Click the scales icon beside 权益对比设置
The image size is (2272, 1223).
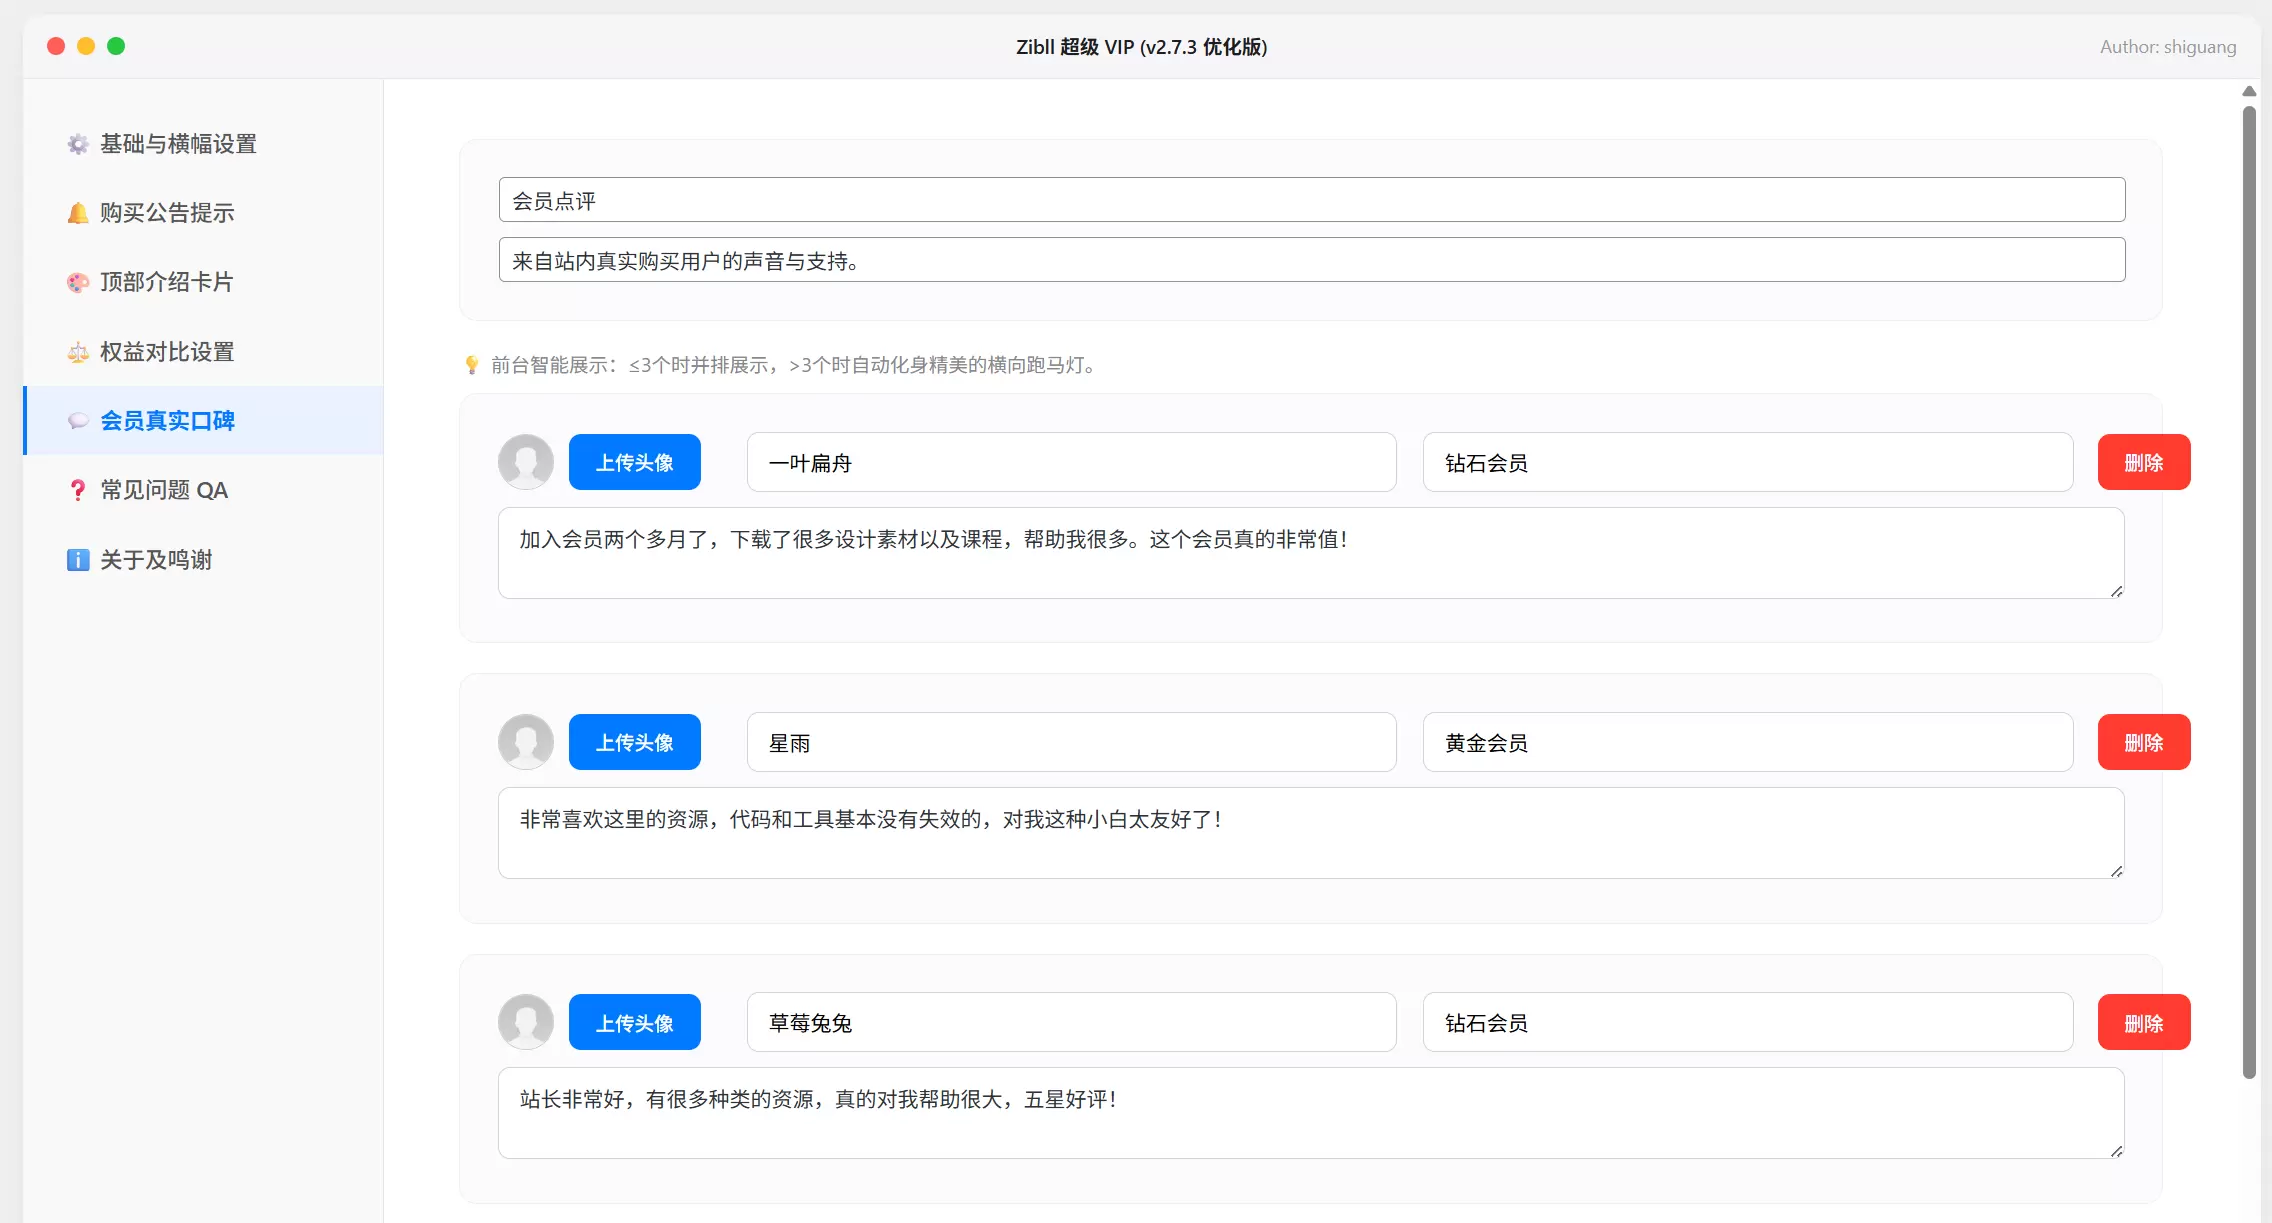point(78,352)
